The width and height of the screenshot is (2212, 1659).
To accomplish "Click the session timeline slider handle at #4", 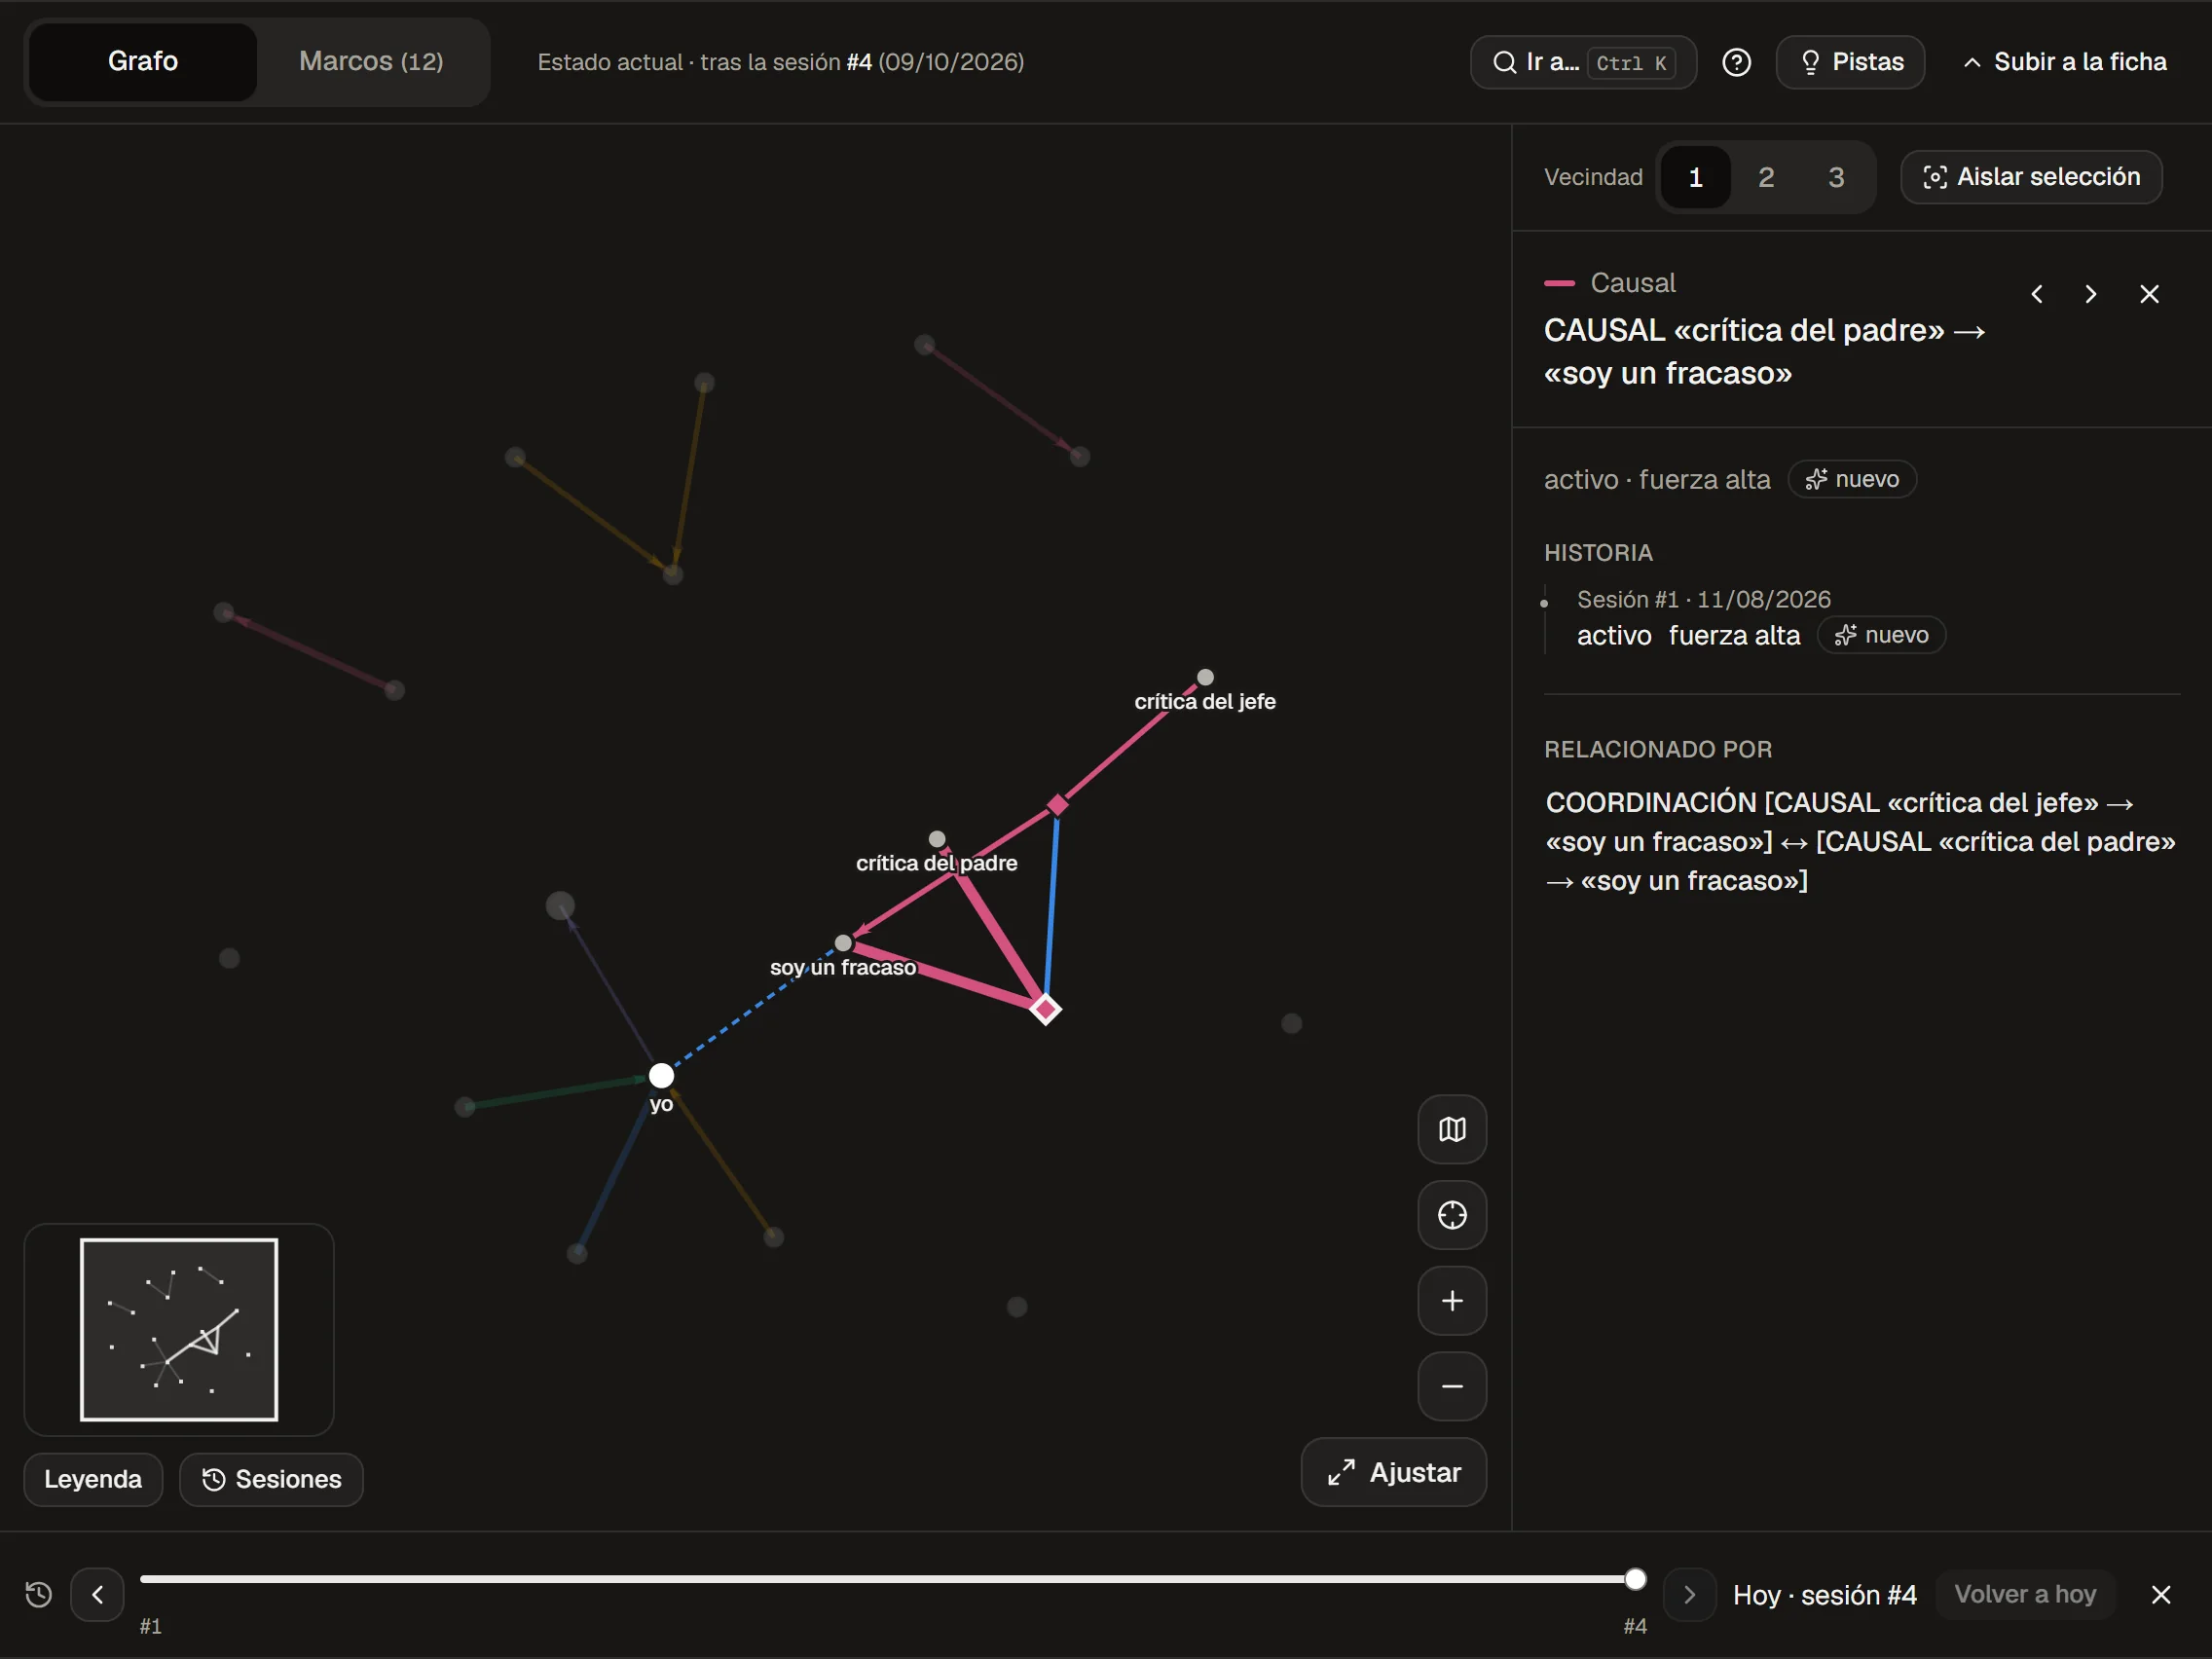I will click(x=1635, y=1579).
